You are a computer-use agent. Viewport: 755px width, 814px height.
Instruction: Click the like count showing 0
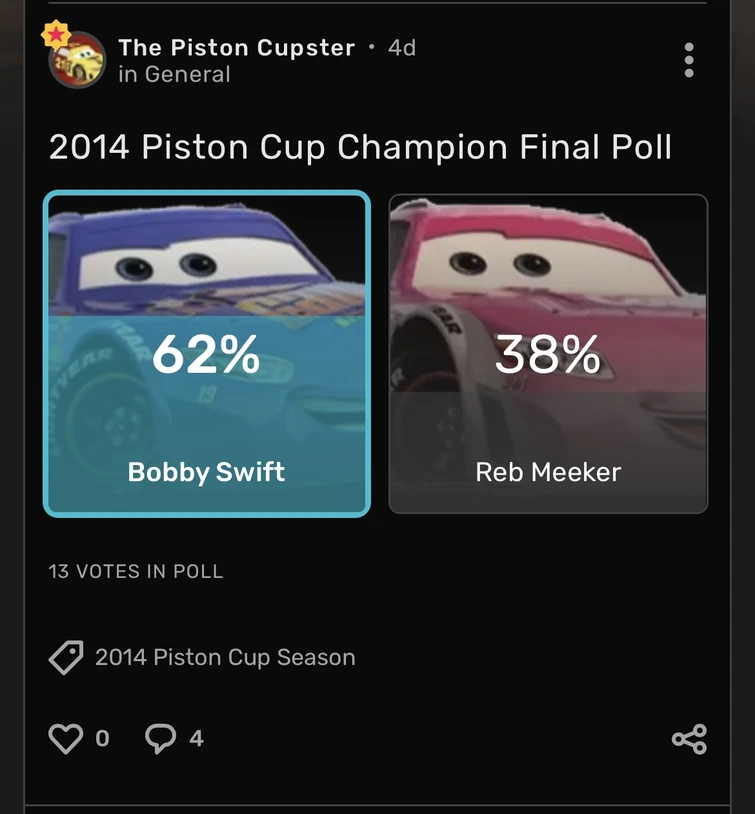(102, 739)
